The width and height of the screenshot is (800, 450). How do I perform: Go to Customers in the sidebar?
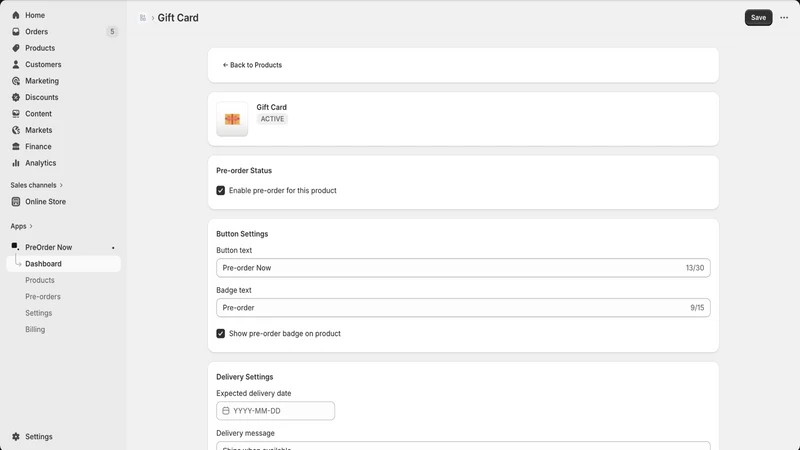coord(43,64)
